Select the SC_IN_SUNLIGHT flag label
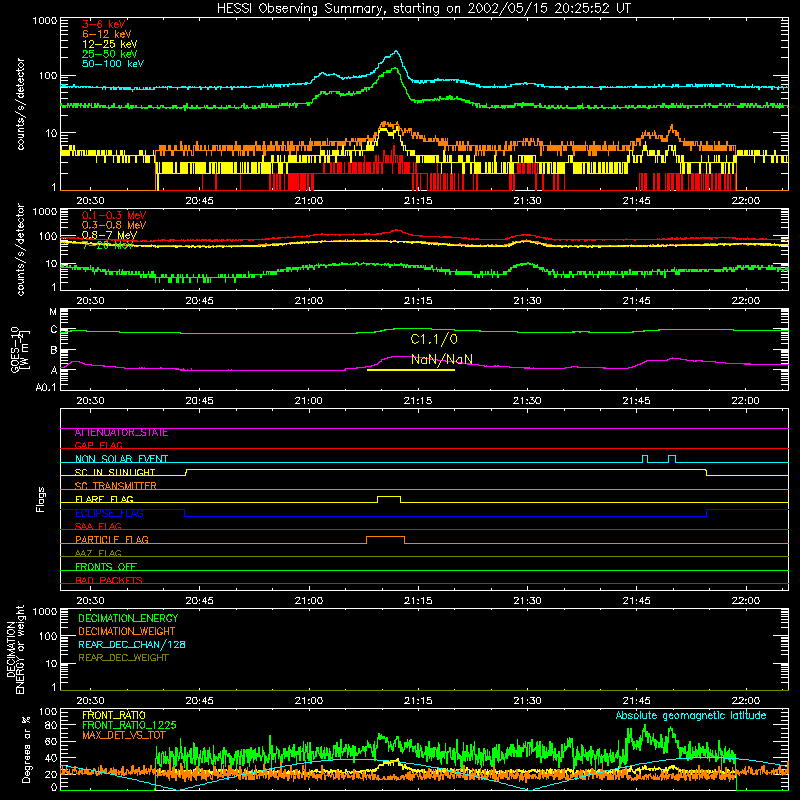Image resolution: width=800 pixels, height=800 pixels. pyautogui.click(x=115, y=472)
